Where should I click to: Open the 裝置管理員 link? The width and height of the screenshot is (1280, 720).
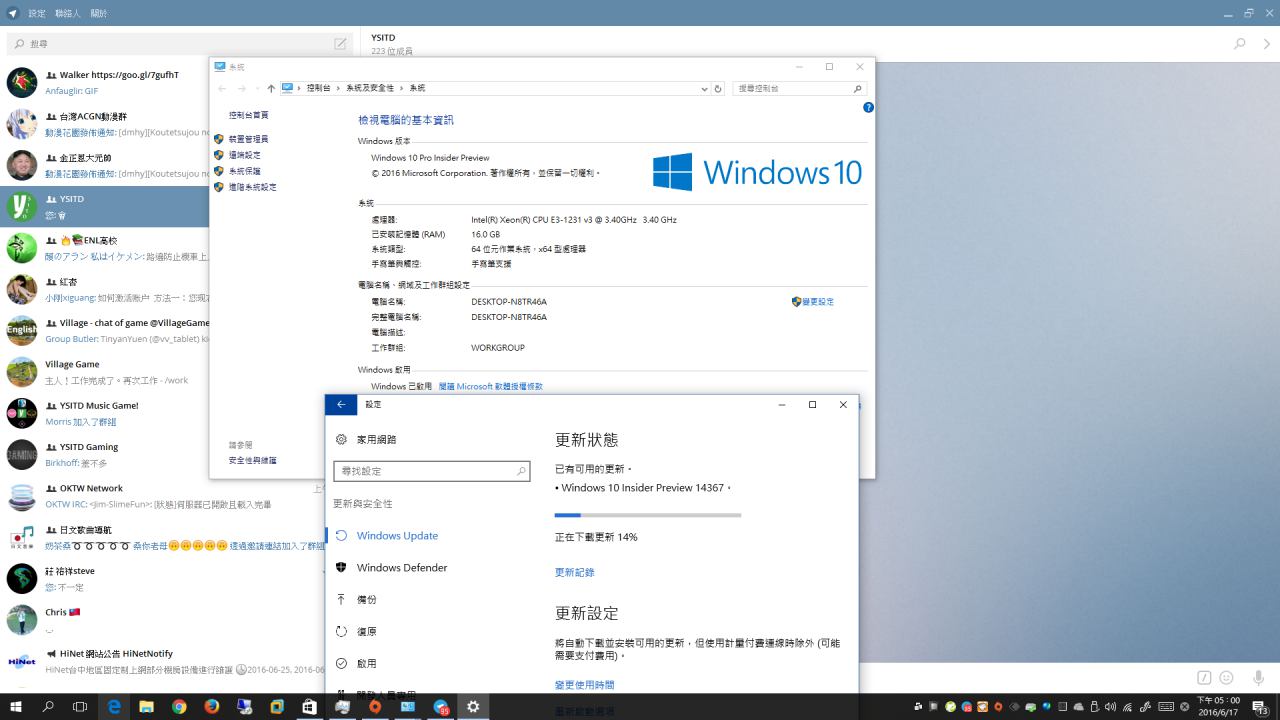click(x=248, y=139)
